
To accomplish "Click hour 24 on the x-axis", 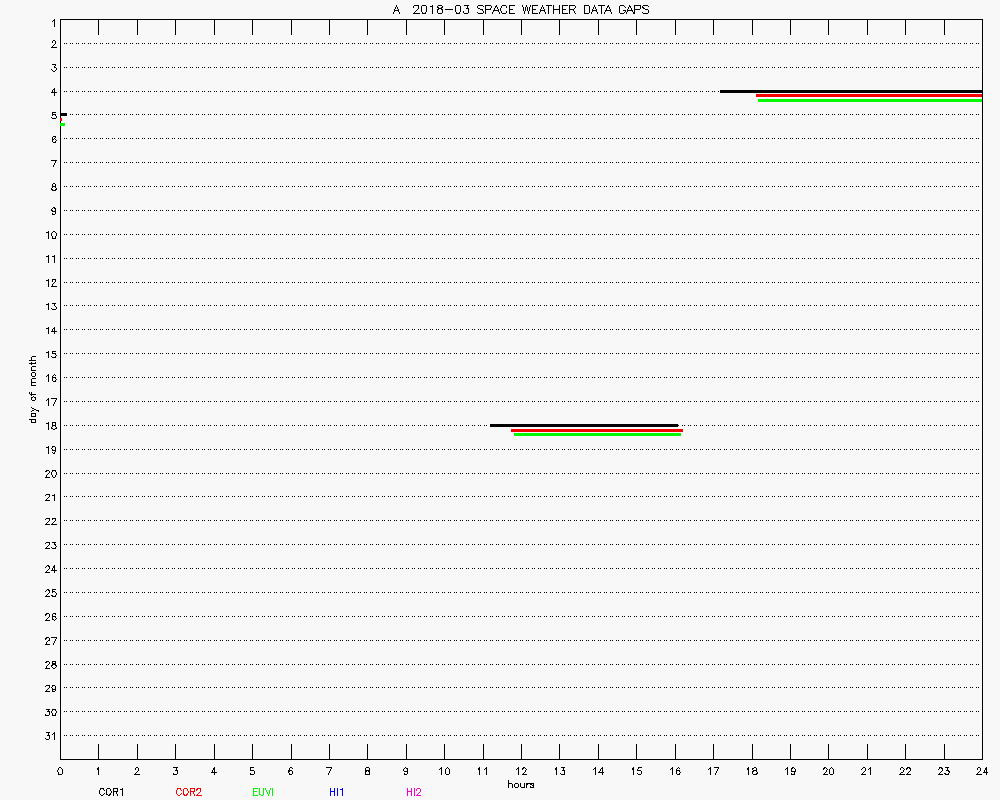I will (981, 771).
